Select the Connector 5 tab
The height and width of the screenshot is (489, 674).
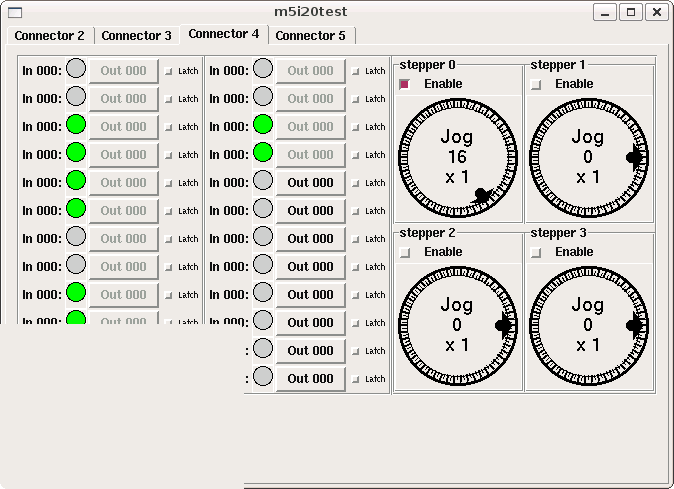click(311, 35)
